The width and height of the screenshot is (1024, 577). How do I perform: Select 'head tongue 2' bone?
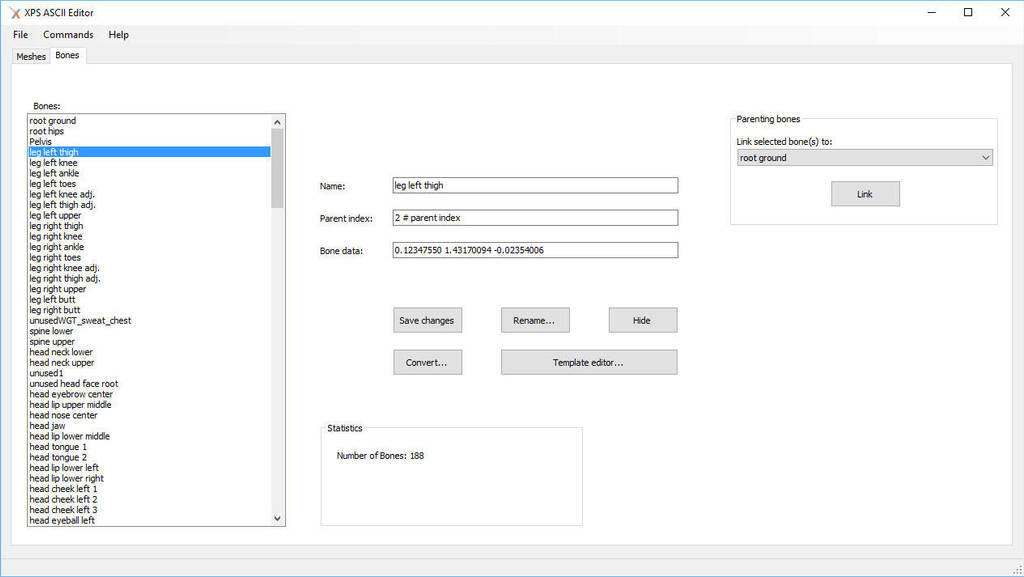(149, 458)
